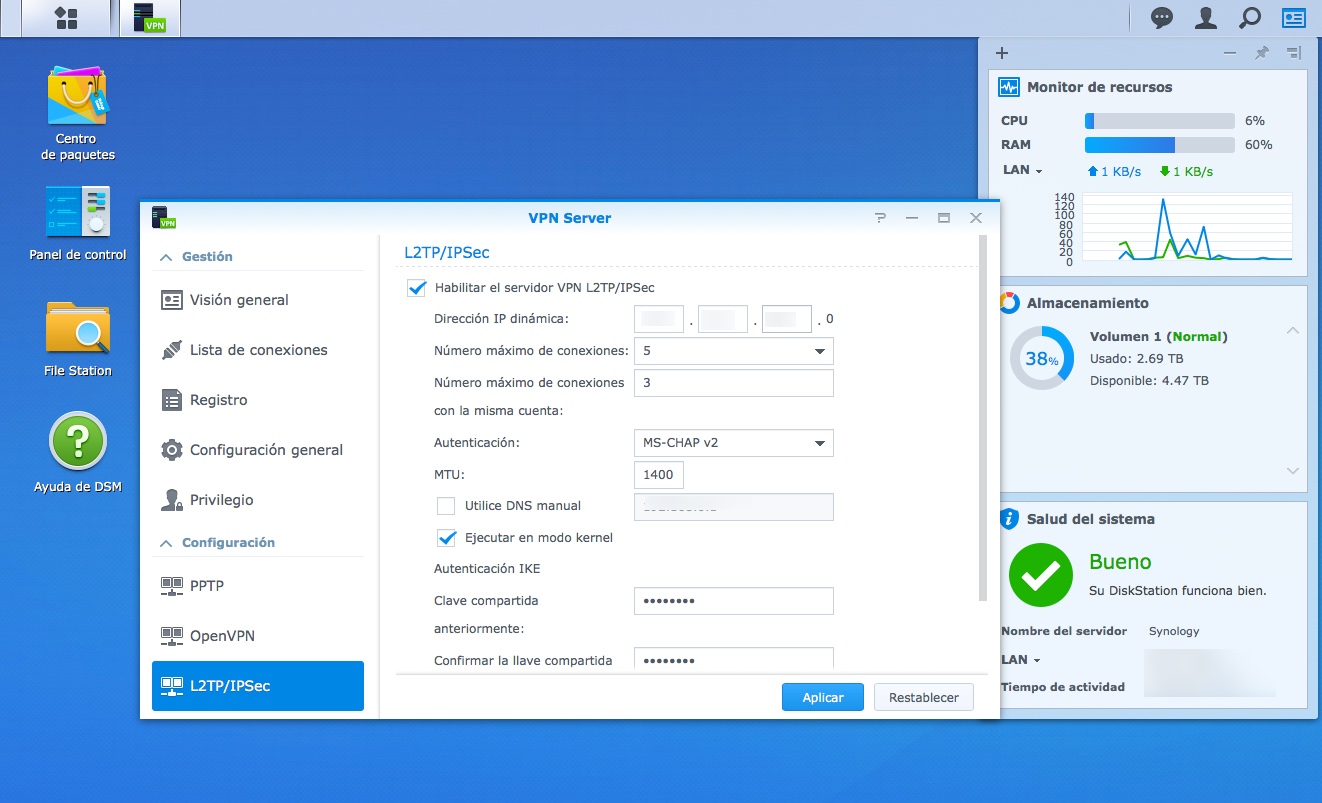The width and height of the screenshot is (1322, 803).
Task: Click the server name Synology
Action: click(x=1174, y=631)
